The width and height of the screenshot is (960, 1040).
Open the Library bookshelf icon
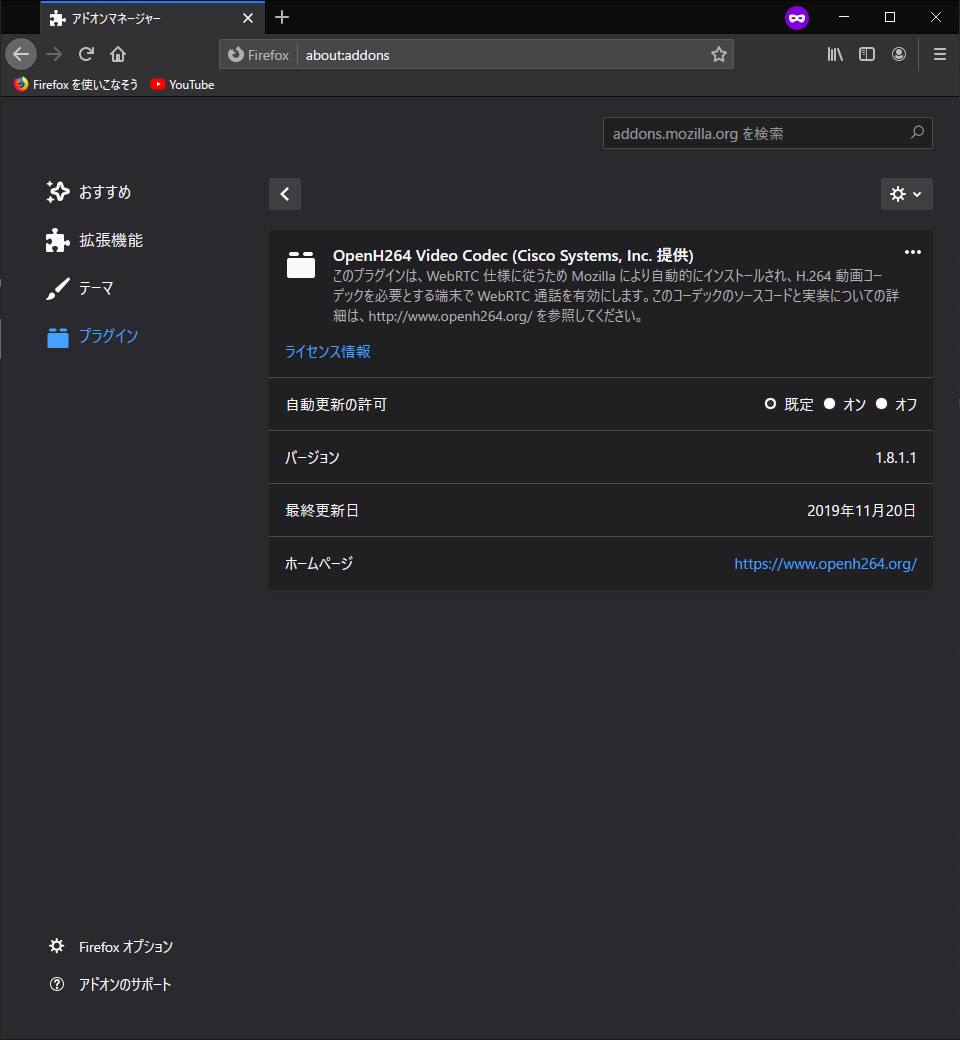[x=835, y=54]
